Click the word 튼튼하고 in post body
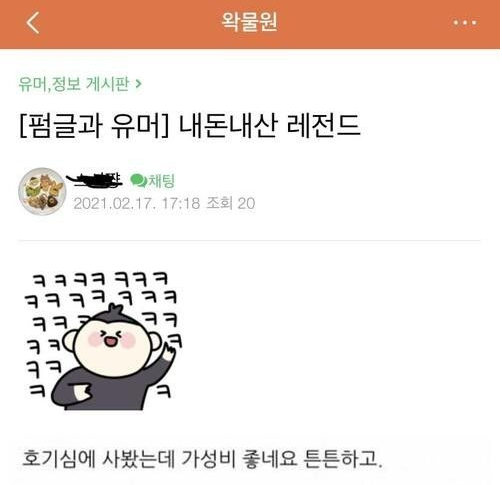Screen dimensions: 502x485 (342, 458)
